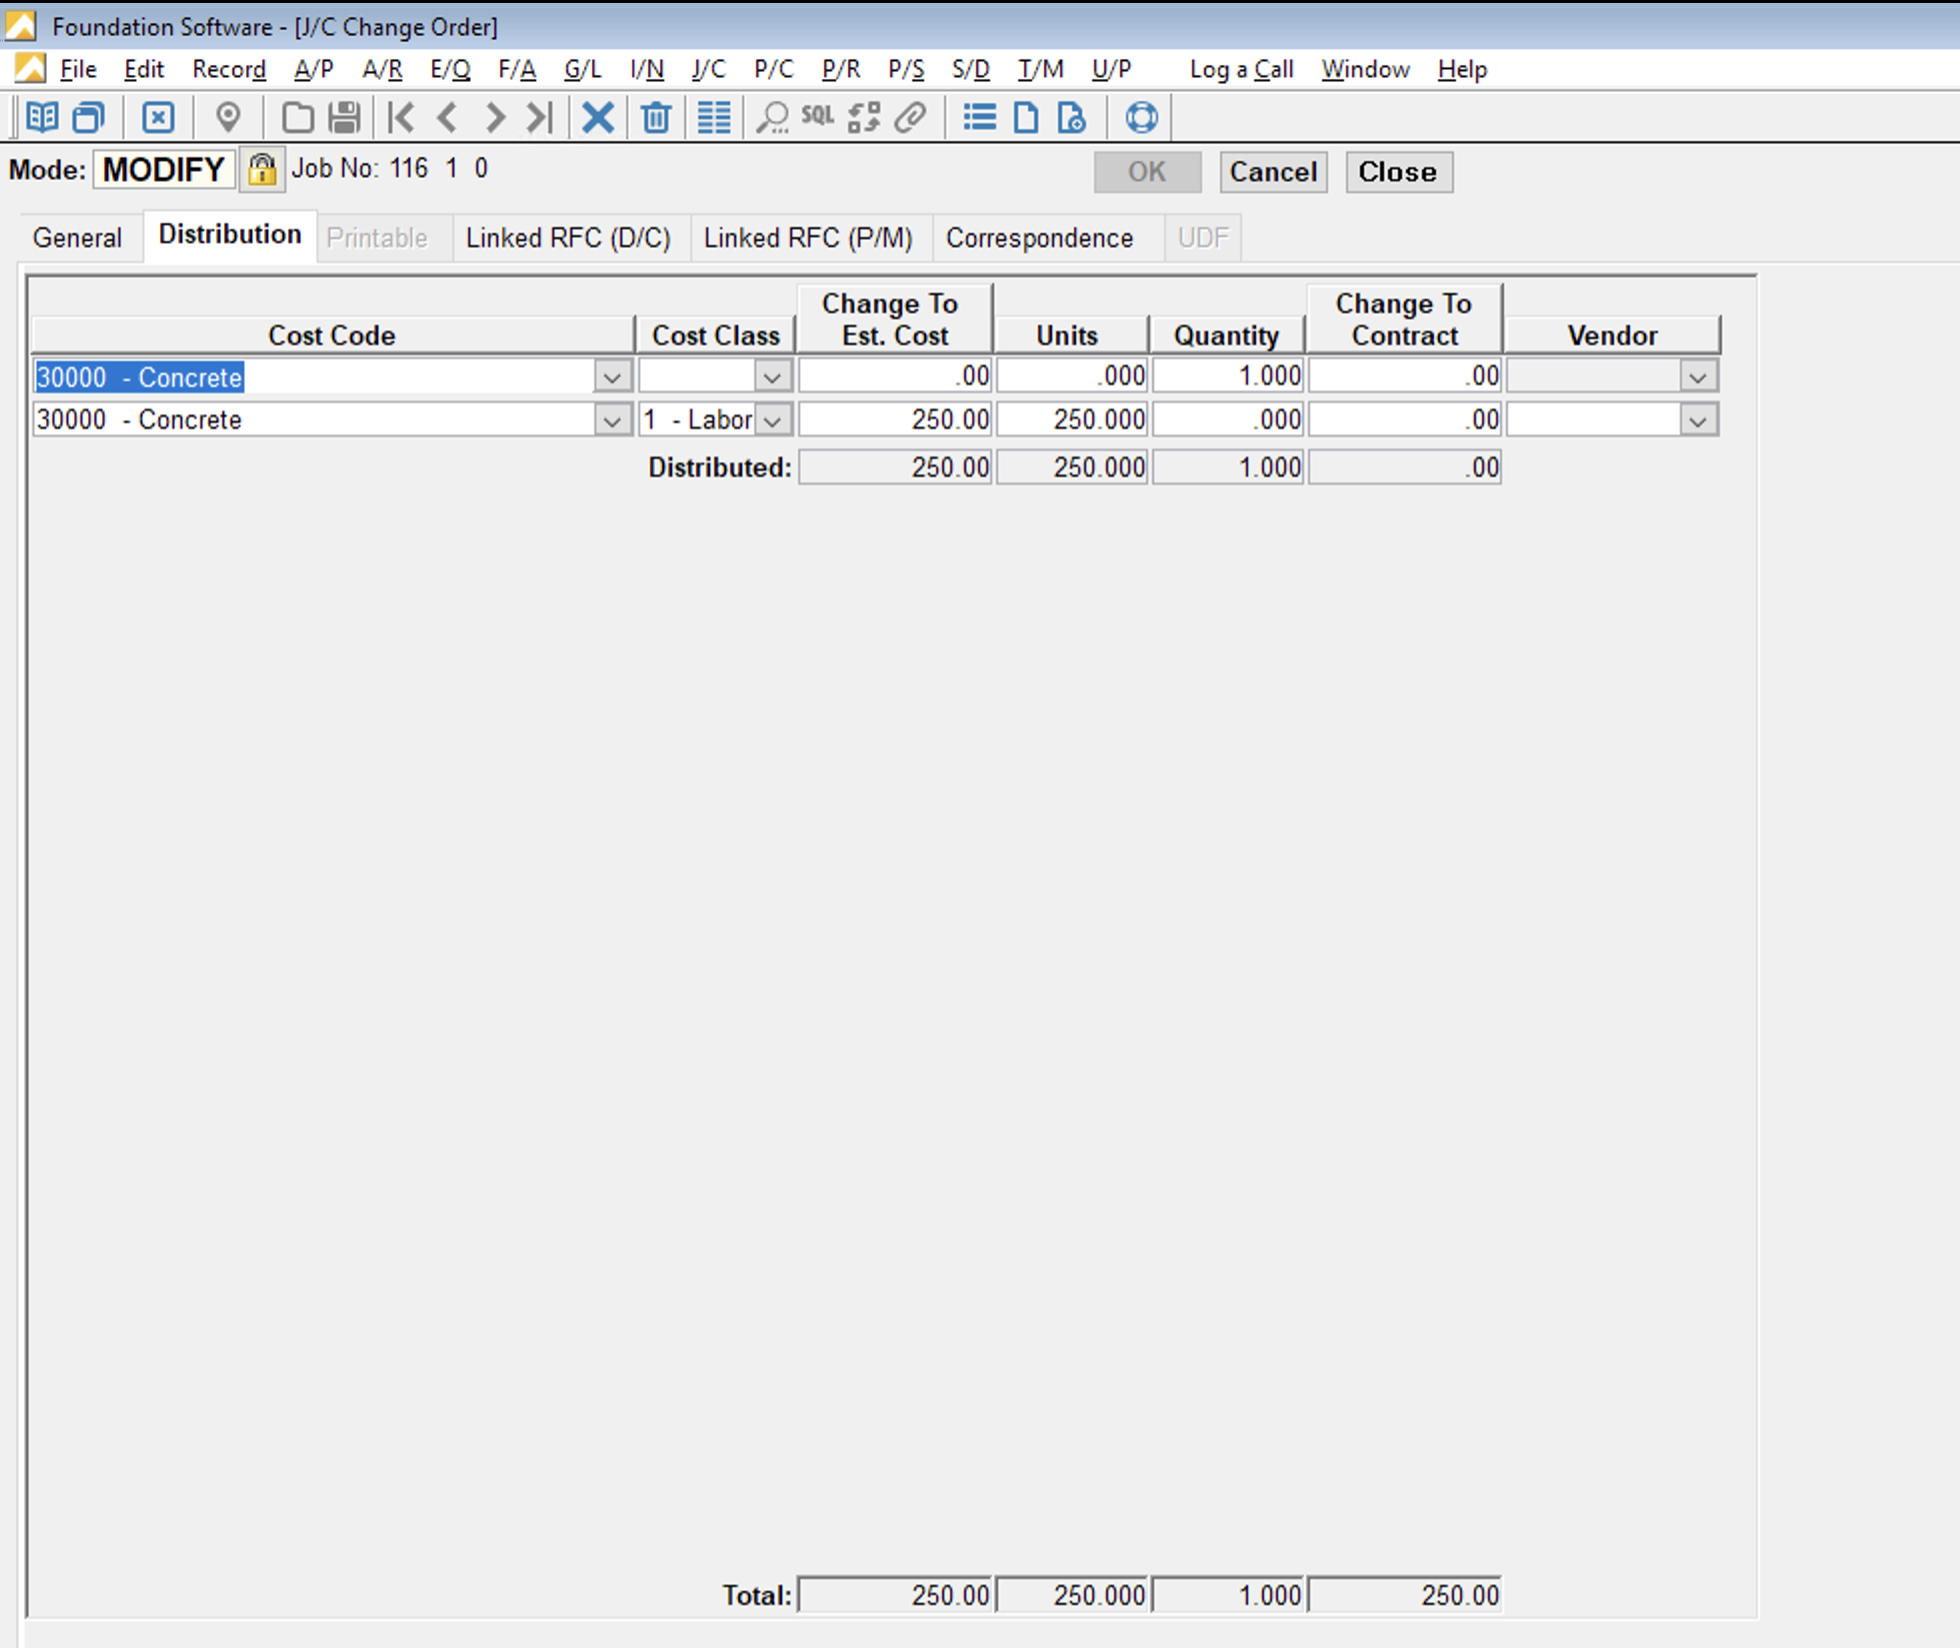Click the save floppy disk icon

coord(344,117)
